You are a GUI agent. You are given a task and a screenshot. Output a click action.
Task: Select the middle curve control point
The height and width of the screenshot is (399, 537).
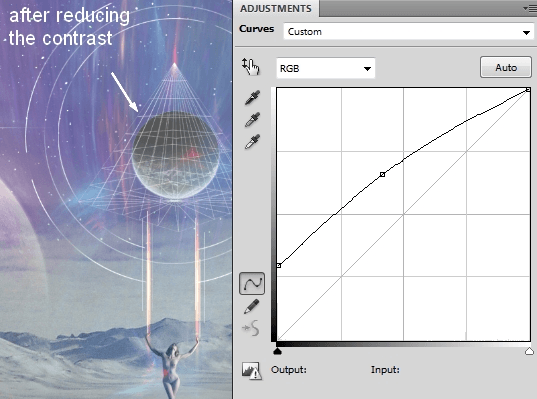click(x=383, y=175)
